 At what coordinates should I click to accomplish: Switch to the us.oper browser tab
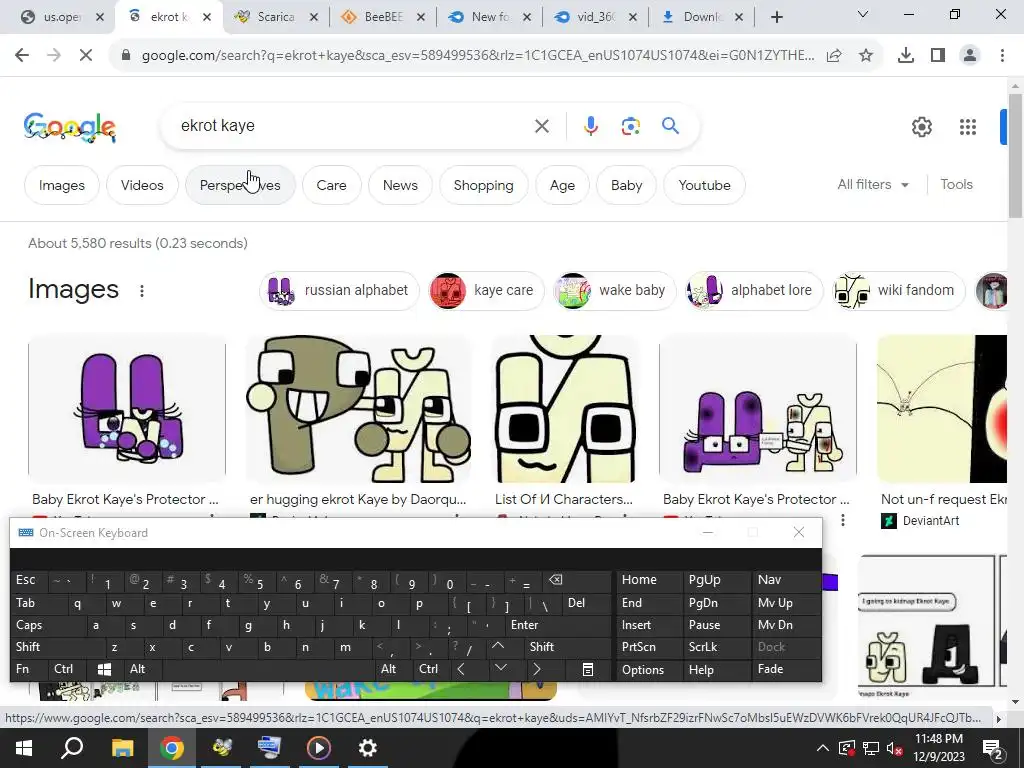tap(62, 17)
